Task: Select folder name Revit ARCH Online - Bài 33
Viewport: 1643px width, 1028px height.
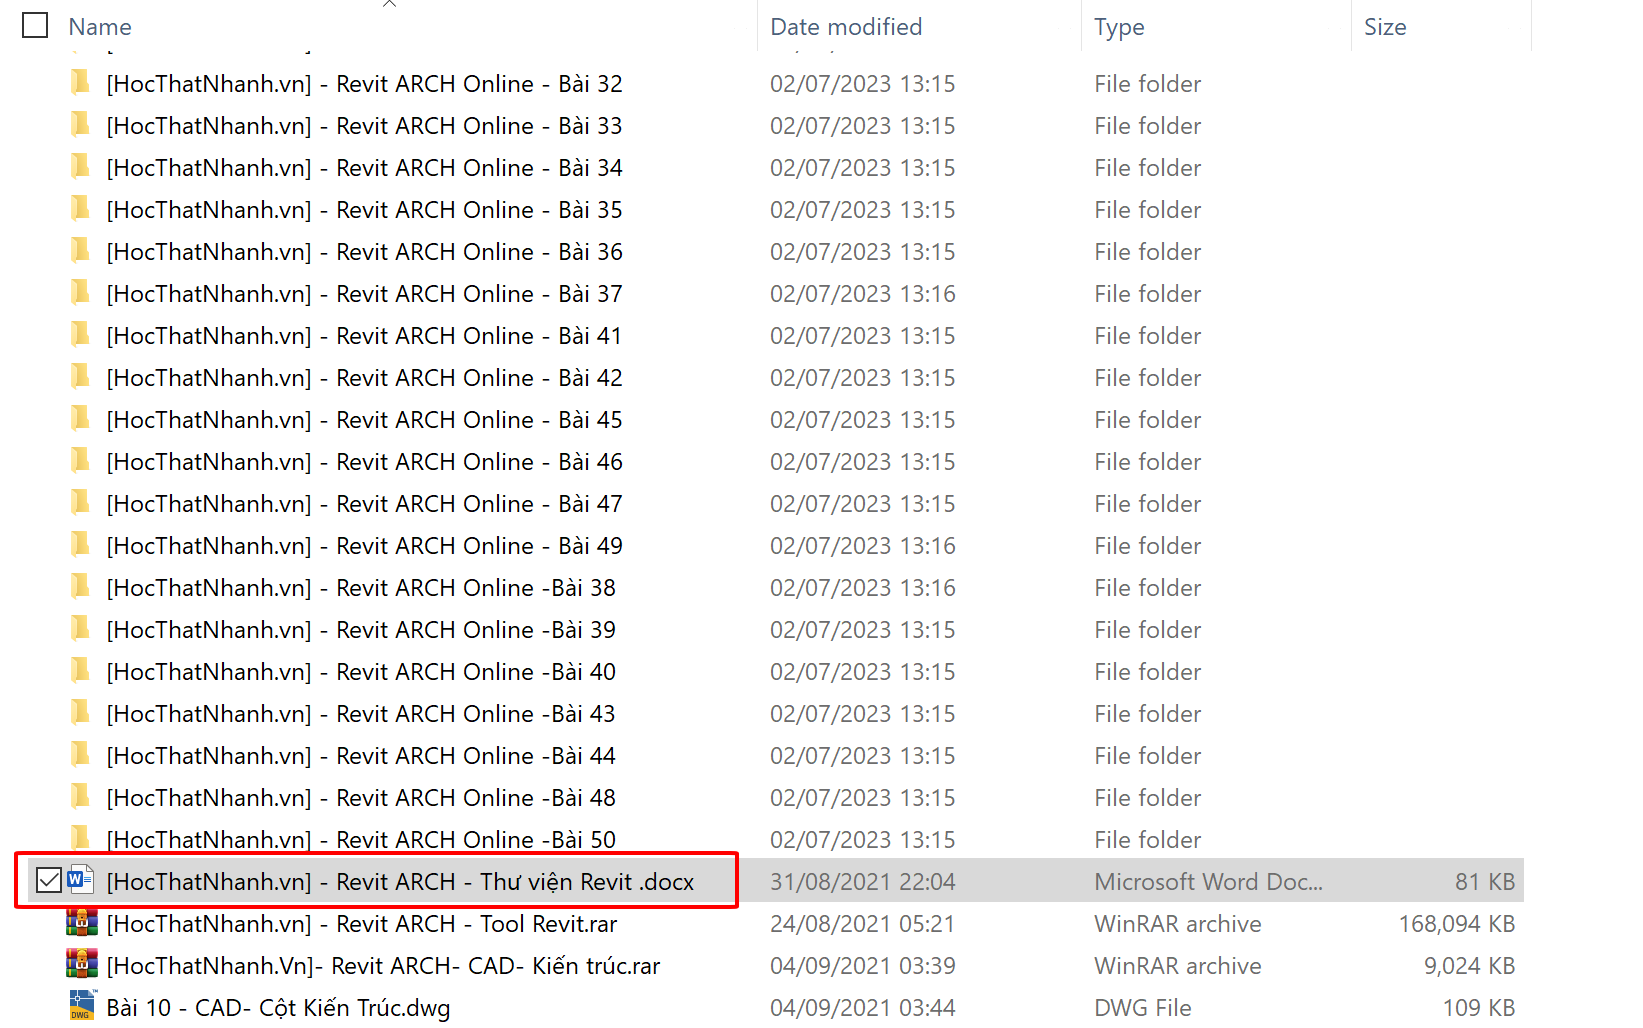Action: [x=364, y=126]
